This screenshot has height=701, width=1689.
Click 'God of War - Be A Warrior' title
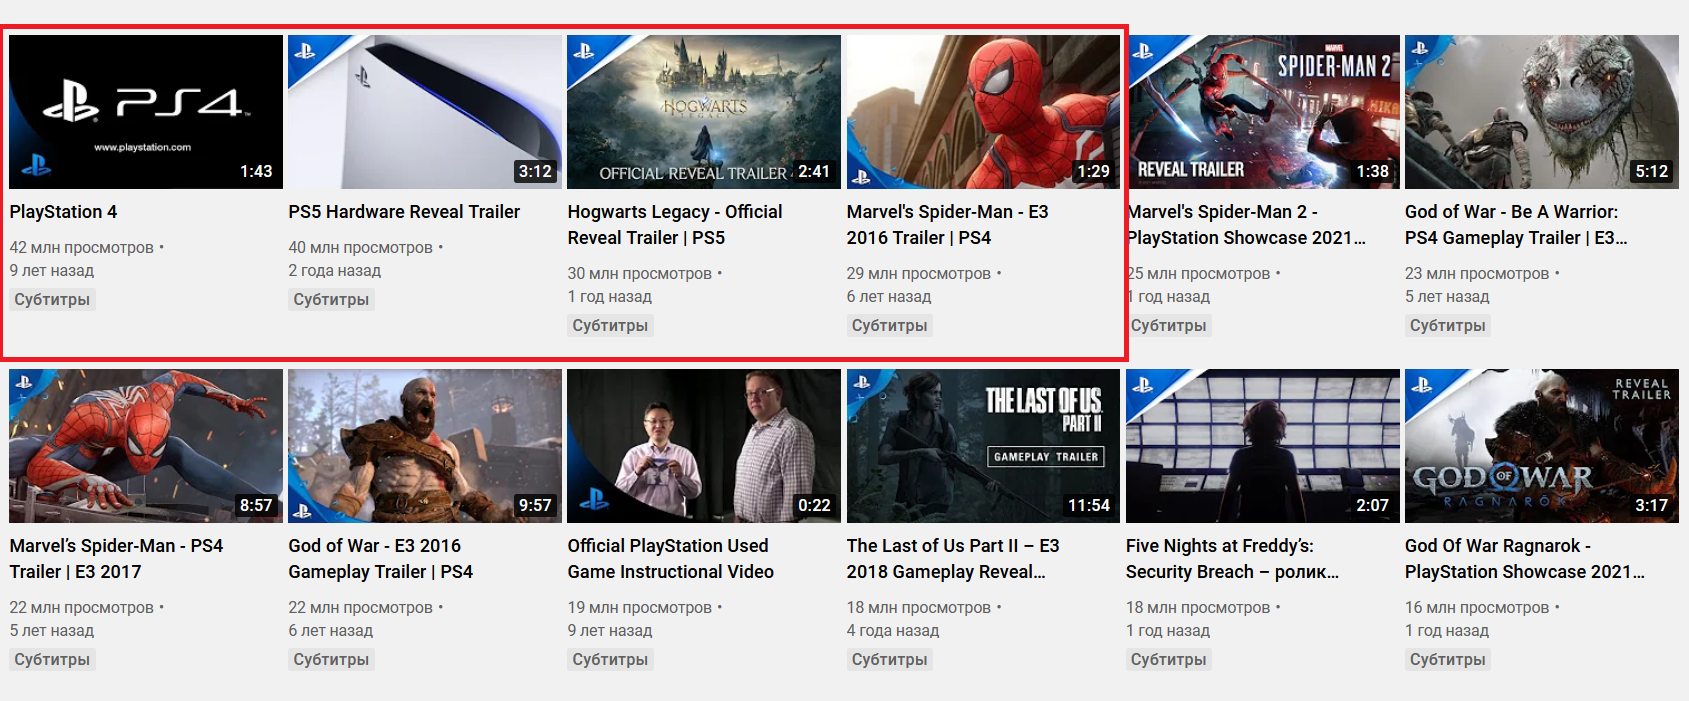tap(1516, 225)
